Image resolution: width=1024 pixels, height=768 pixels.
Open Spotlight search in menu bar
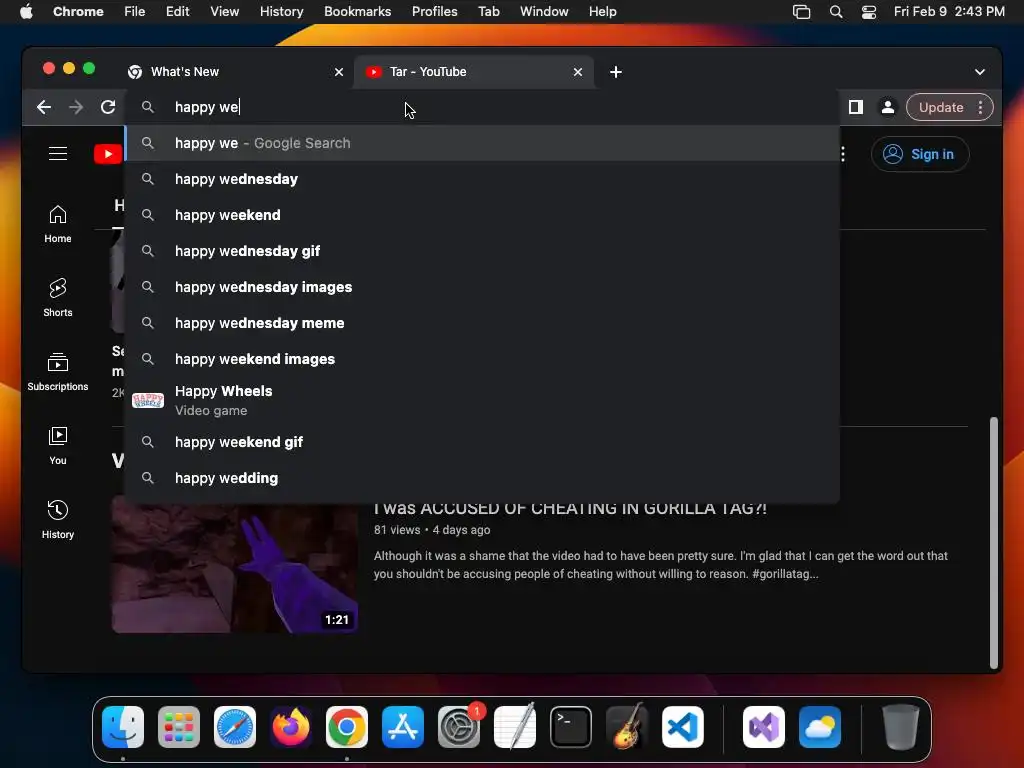(836, 12)
